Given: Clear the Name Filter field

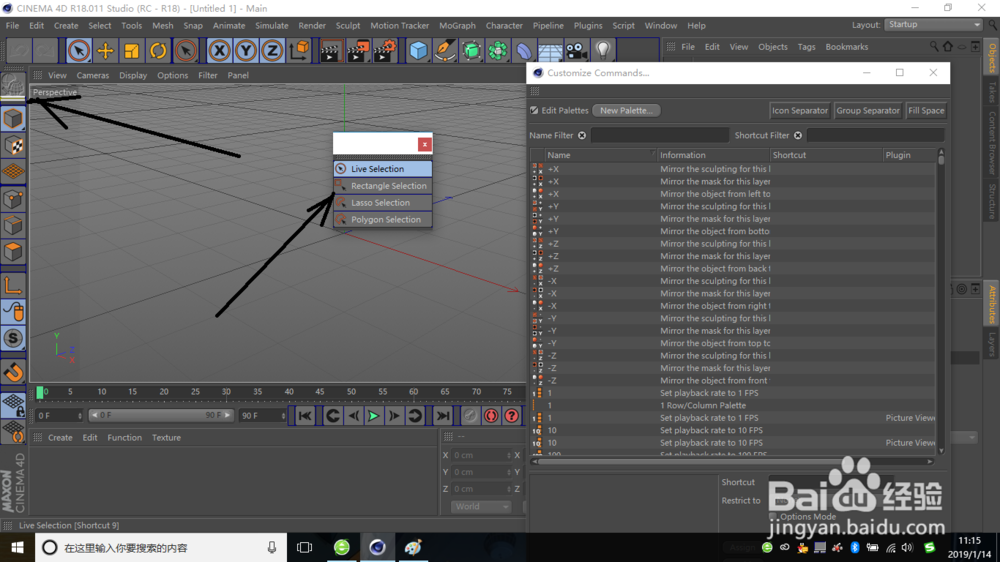Looking at the screenshot, I should [x=582, y=135].
